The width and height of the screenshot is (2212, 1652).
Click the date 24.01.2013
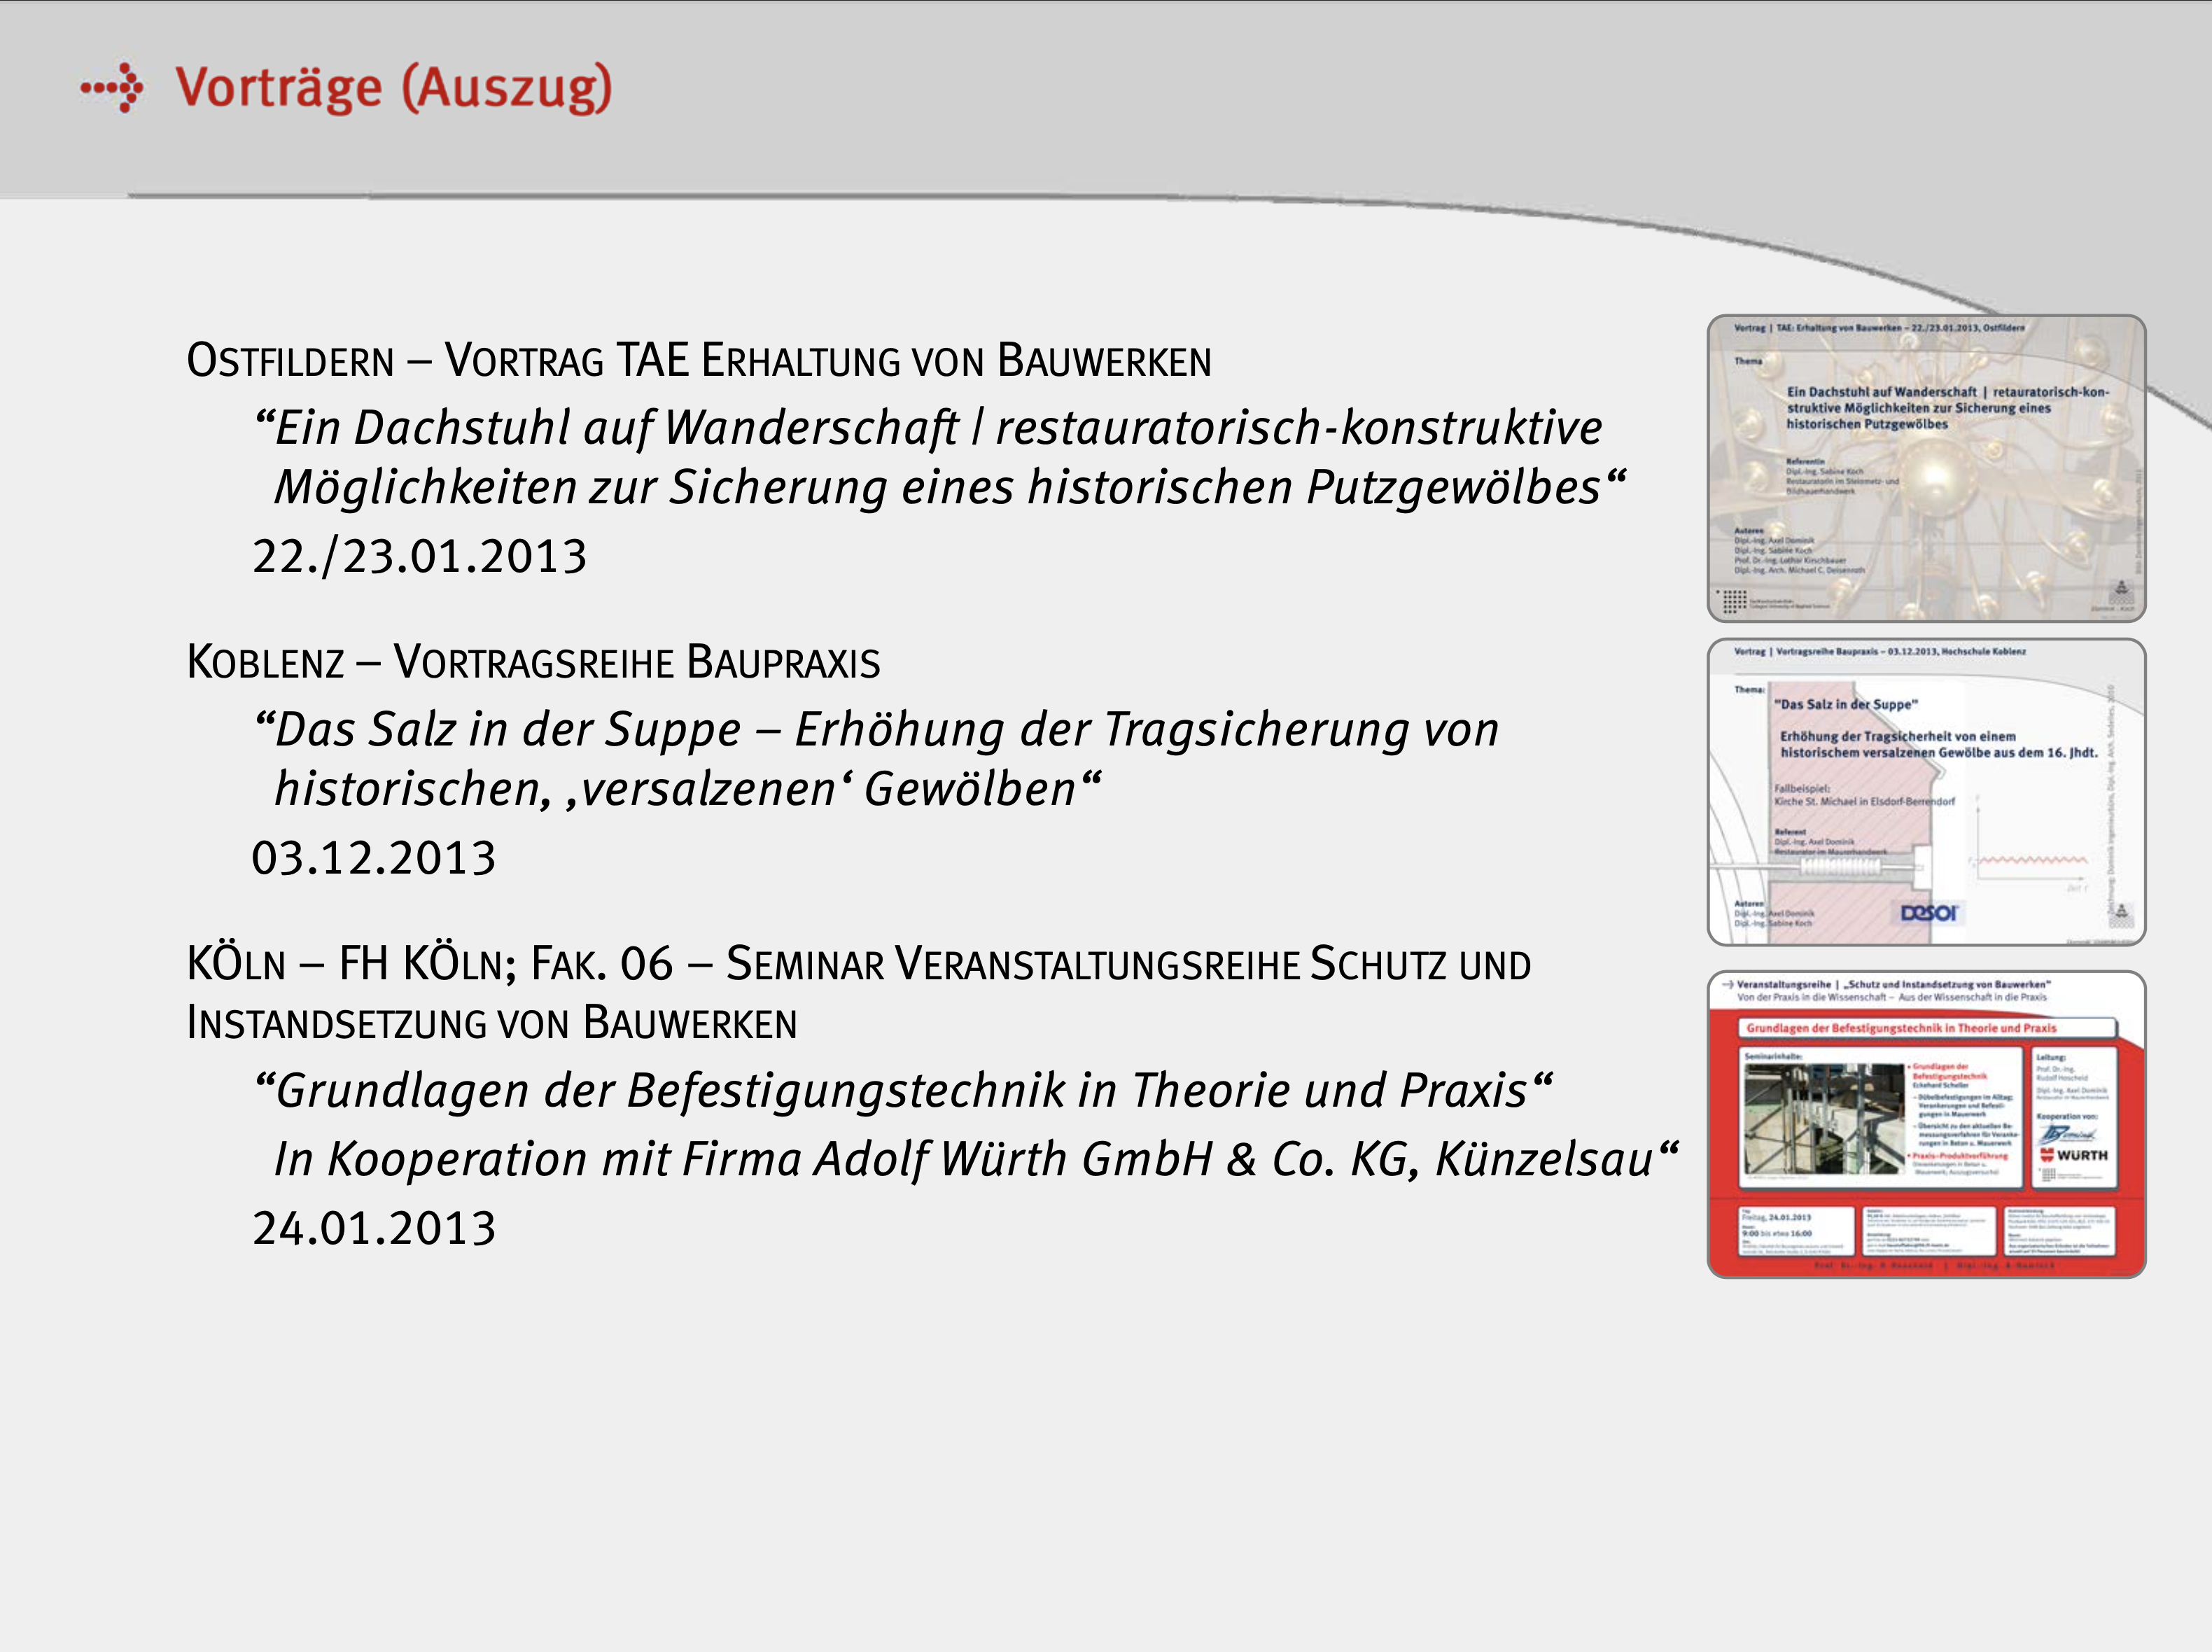pyautogui.click(x=373, y=1229)
